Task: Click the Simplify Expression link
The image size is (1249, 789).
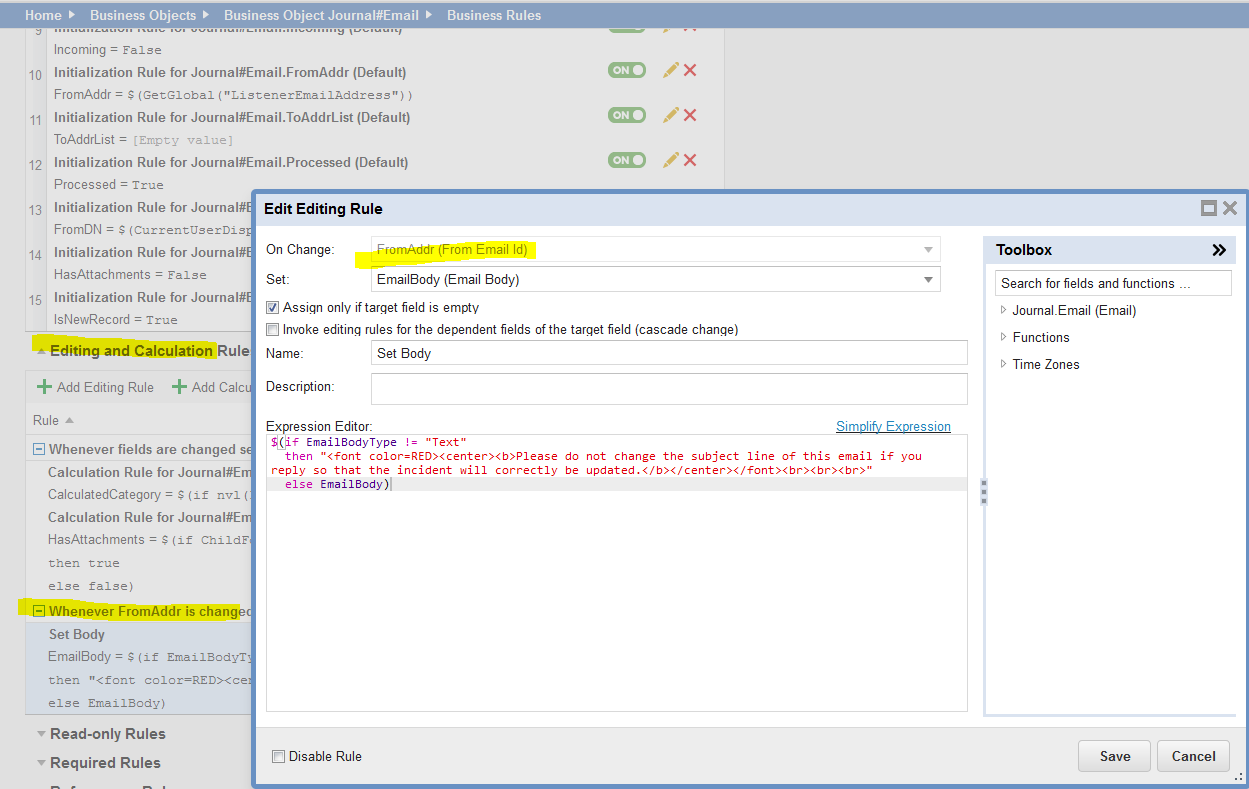Action: 893,426
